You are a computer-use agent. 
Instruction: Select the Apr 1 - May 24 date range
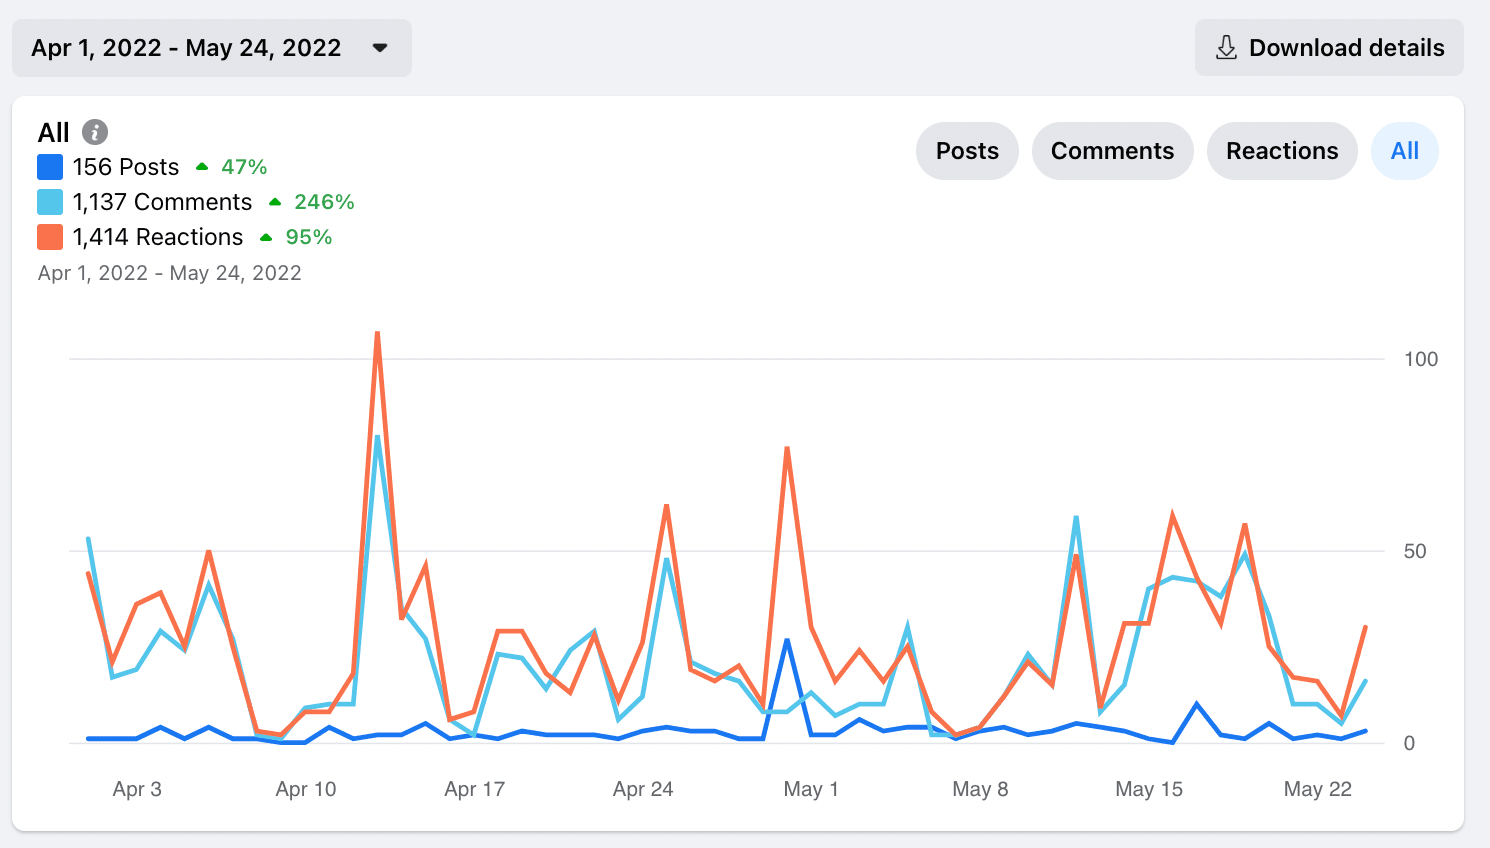pyautogui.click(x=186, y=48)
